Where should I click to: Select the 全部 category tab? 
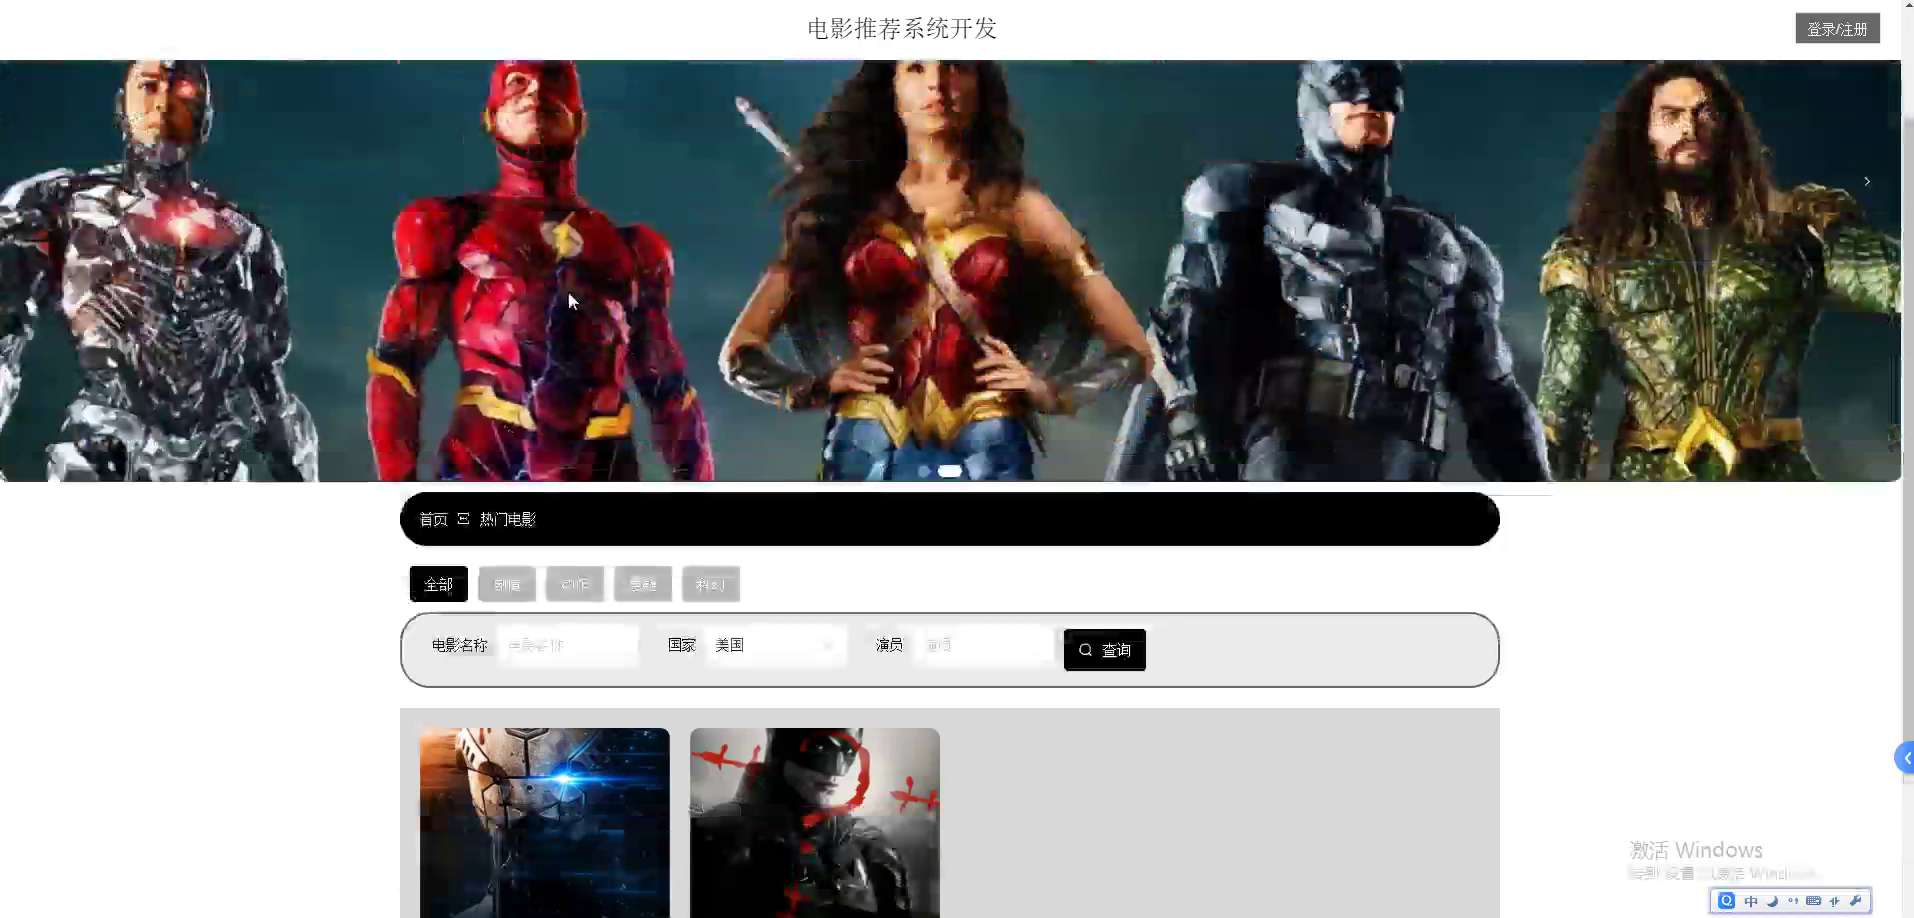(x=438, y=584)
